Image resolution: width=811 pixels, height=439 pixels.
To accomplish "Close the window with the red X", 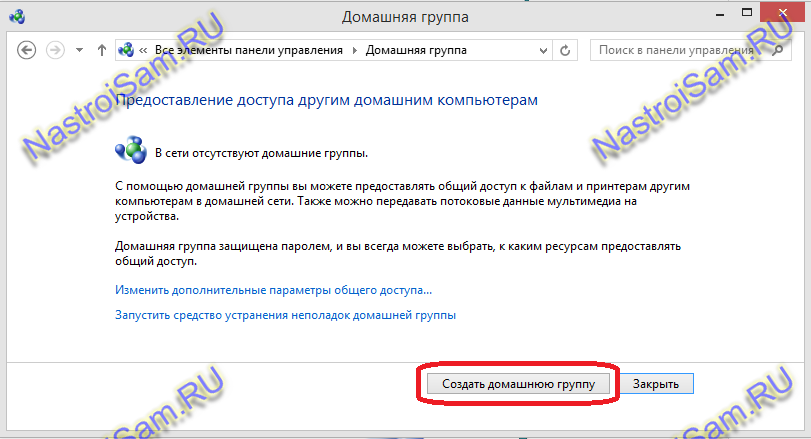I will point(783,12).
